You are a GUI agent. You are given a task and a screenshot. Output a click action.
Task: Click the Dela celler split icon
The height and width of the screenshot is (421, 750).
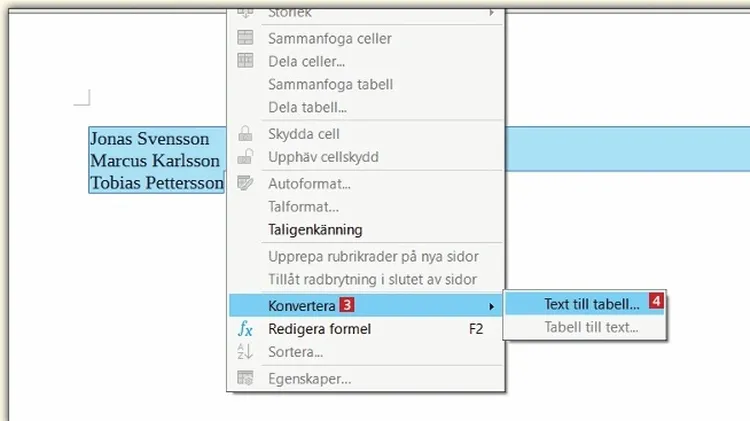pyautogui.click(x=245, y=61)
